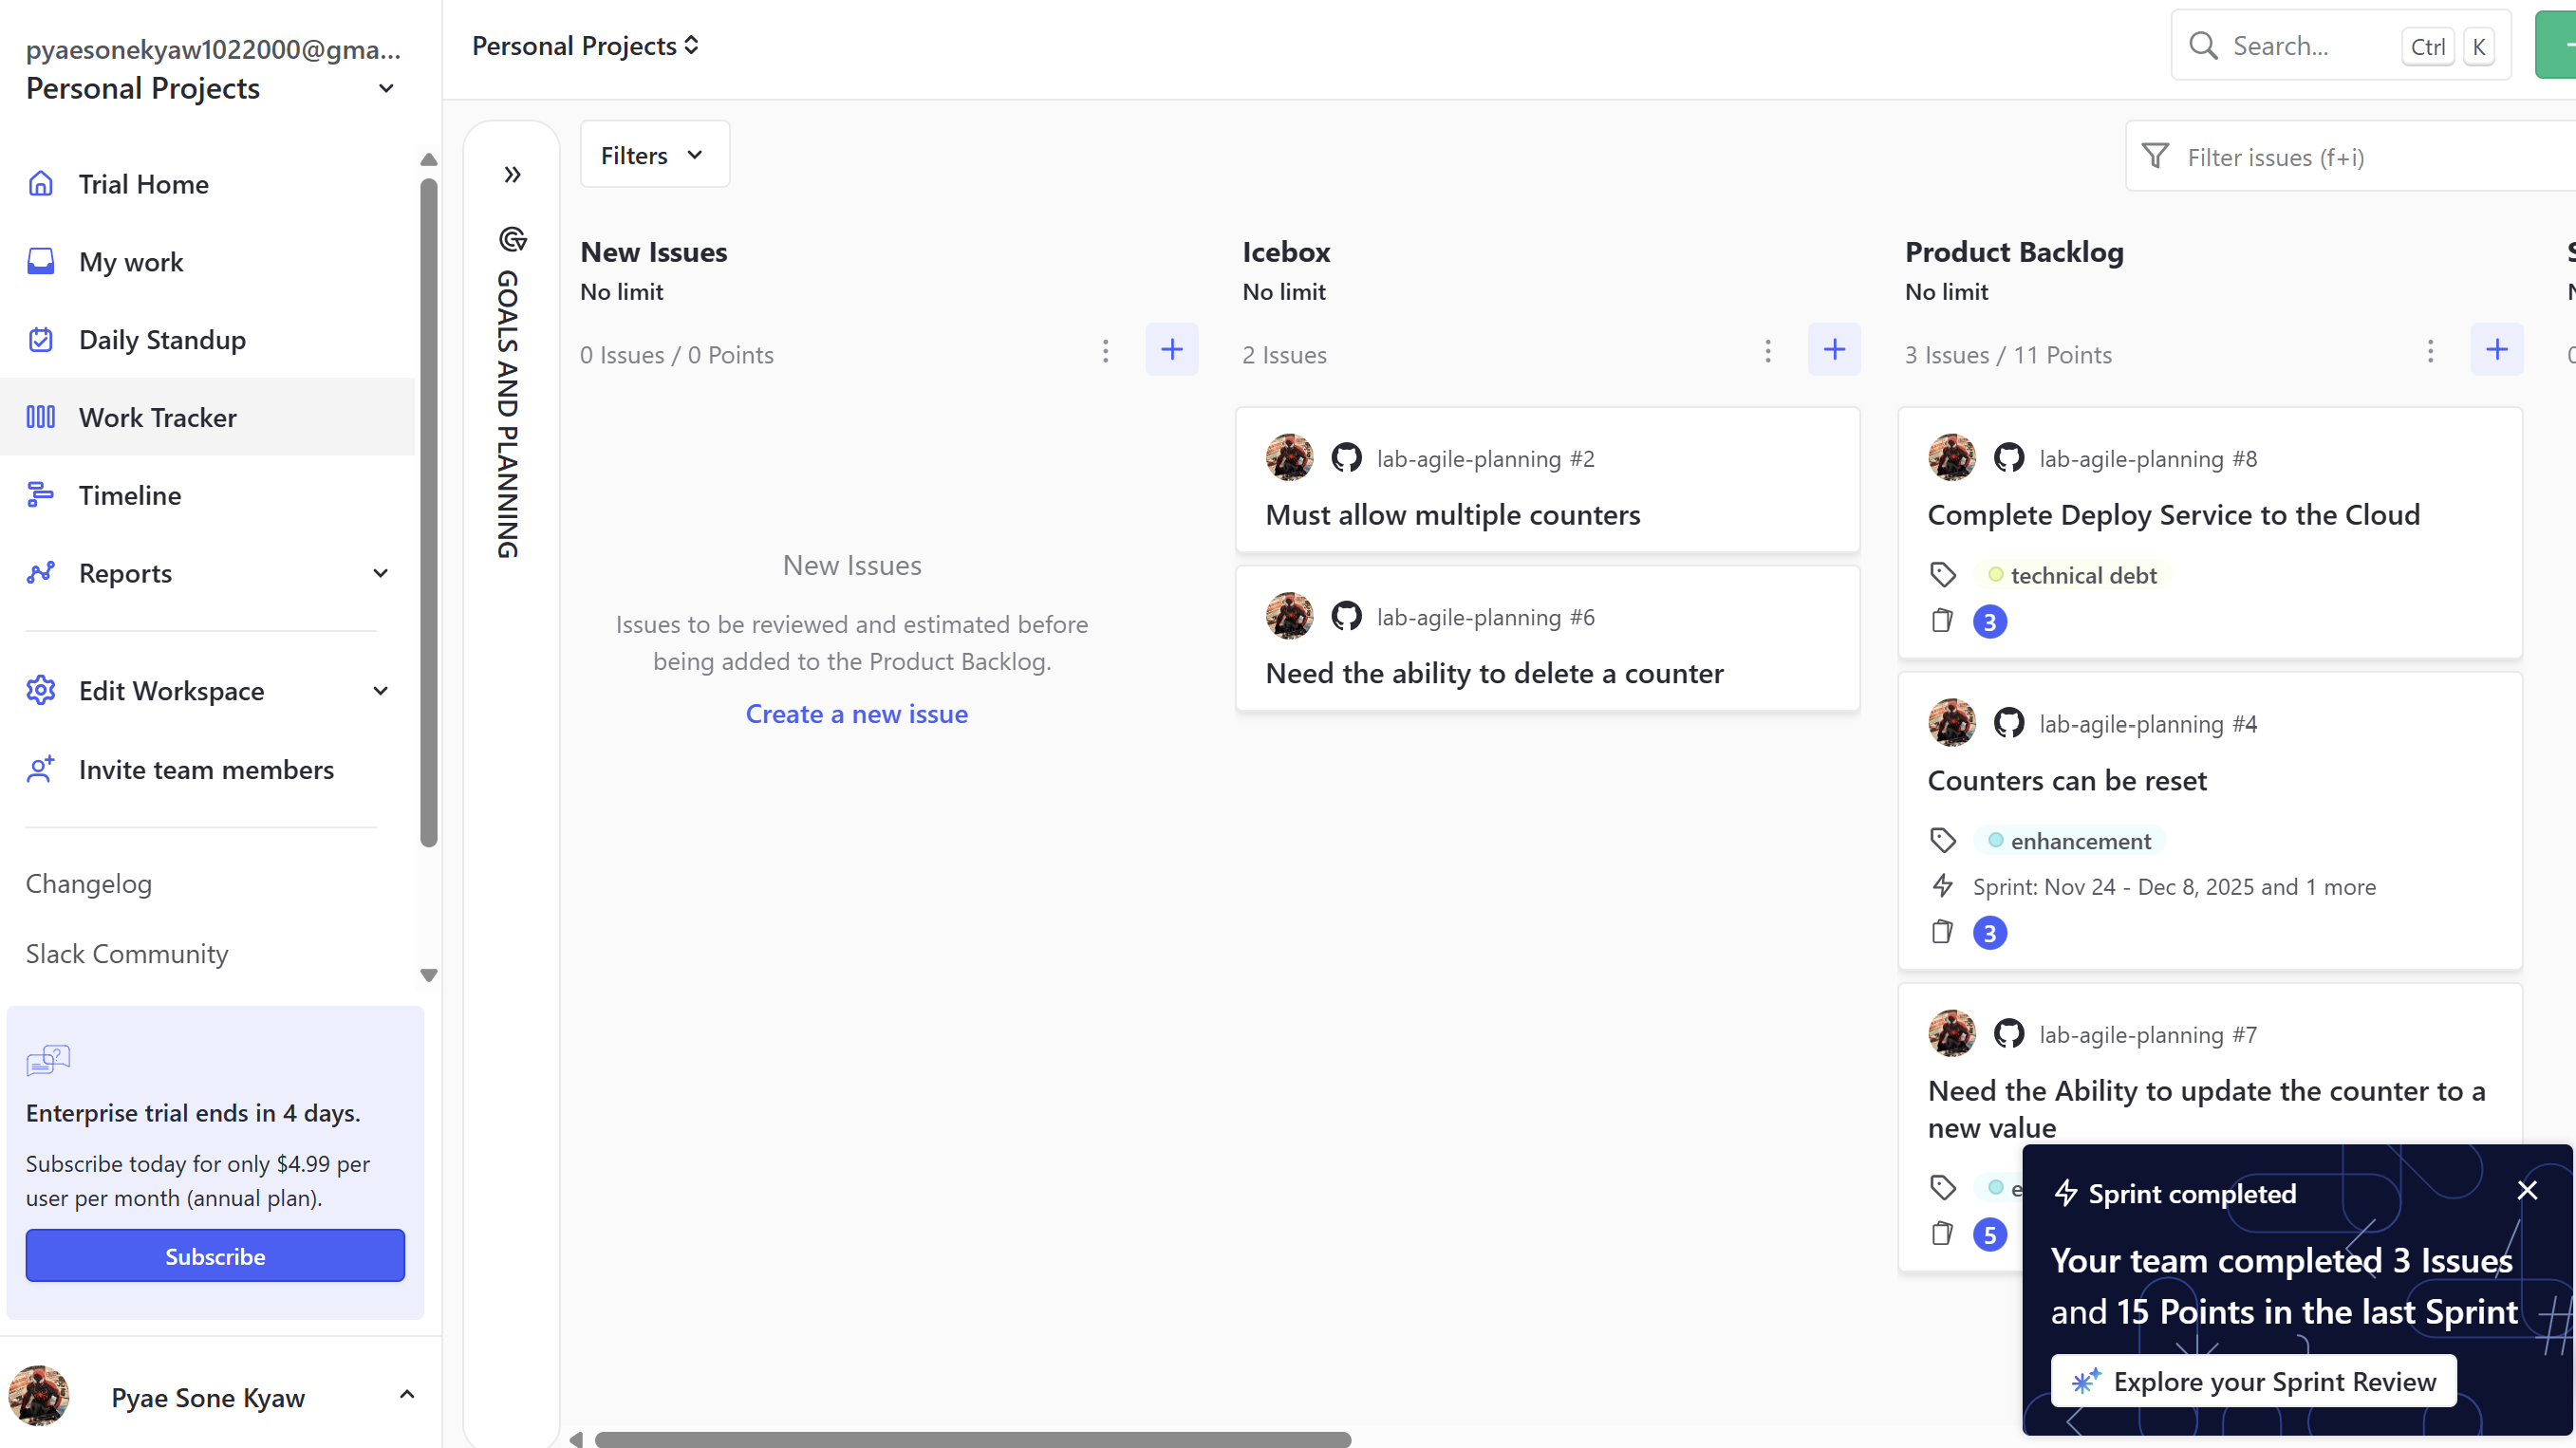Add an issue to Icebox with plus icon
2576x1448 pixels.
point(1835,350)
